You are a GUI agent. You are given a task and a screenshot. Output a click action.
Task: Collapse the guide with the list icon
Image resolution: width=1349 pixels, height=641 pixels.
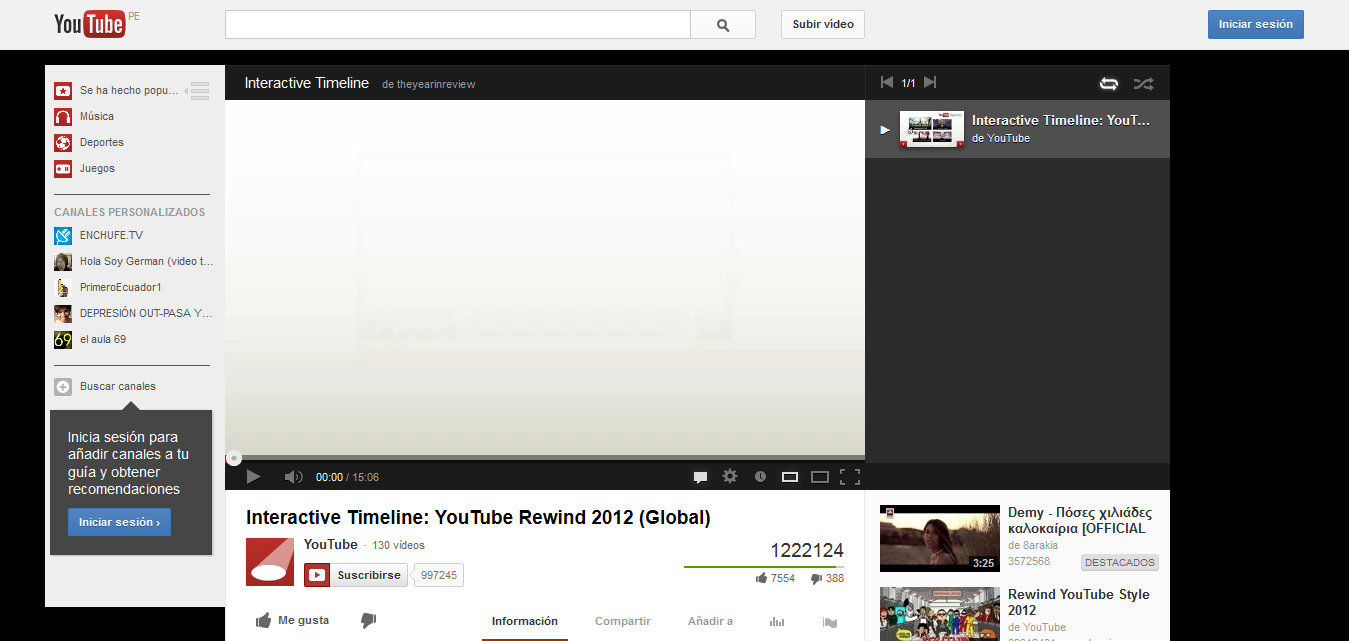(x=199, y=91)
